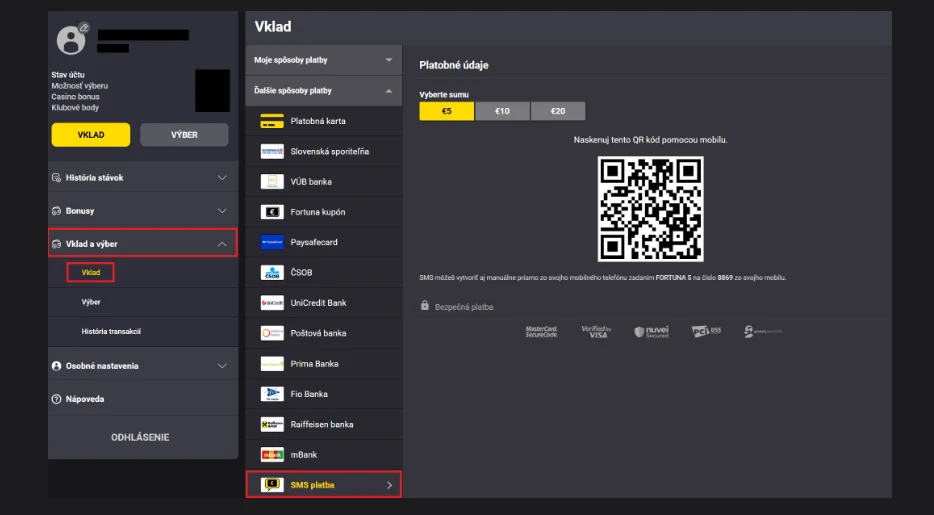The height and width of the screenshot is (515, 934).
Task: Click the Osobné nastavenia person icon
Action: [x=57, y=366]
